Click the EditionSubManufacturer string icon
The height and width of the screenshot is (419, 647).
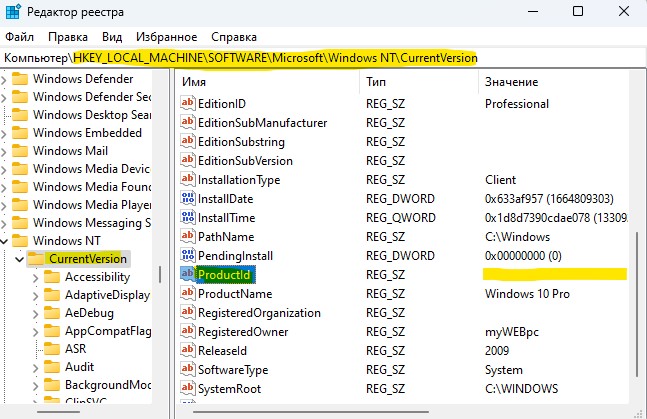tap(188, 122)
